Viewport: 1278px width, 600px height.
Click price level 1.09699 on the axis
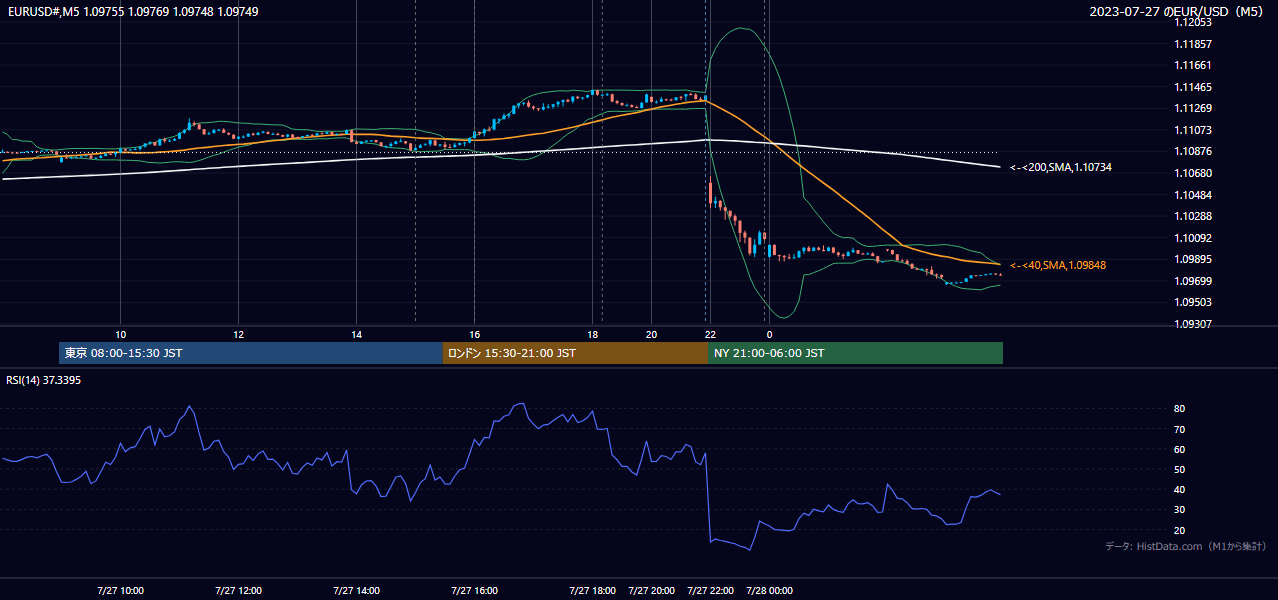(x=1194, y=281)
